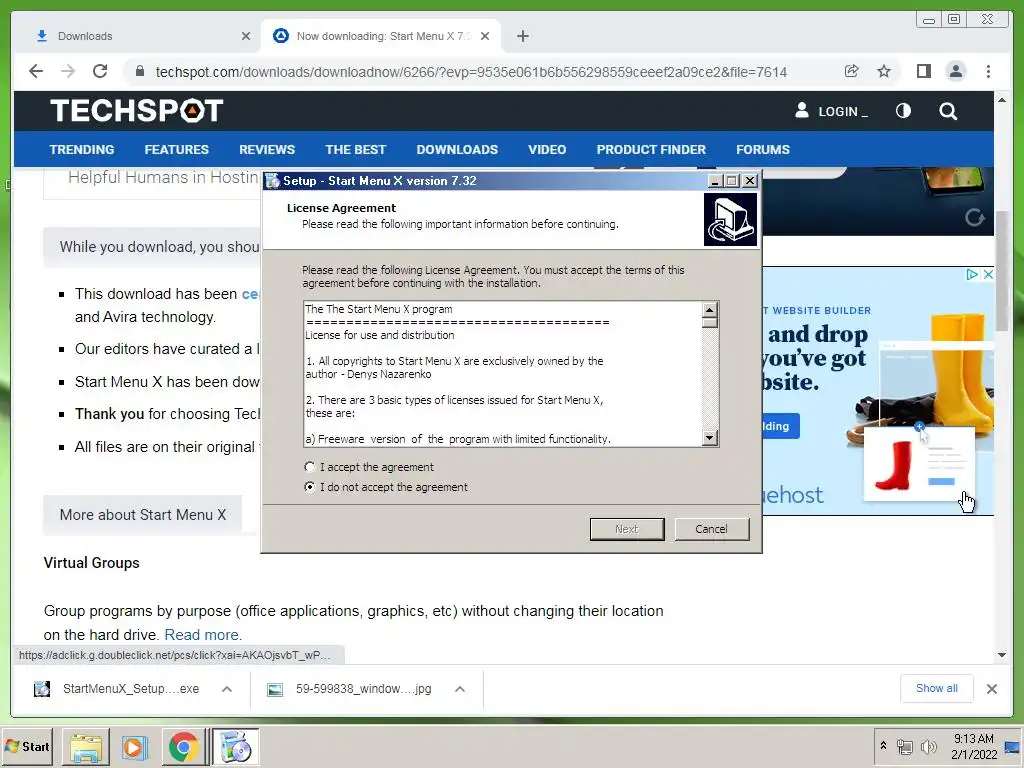The height and width of the screenshot is (768, 1024).
Task: Click the share page icon in address bar
Action: pyautogui.click(x=852, y=71)
